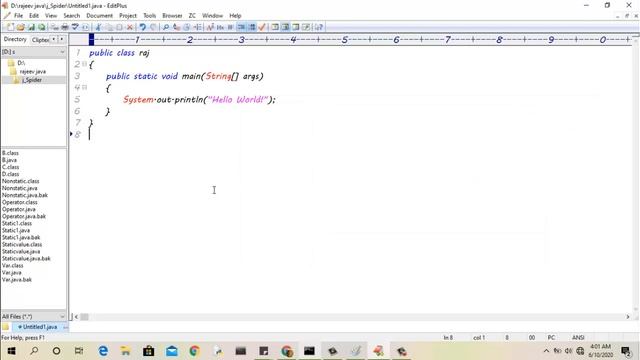Screen dimensions: 640x360
Task: Click the Copy toolbar icon
Action: [x=109, y=27]
